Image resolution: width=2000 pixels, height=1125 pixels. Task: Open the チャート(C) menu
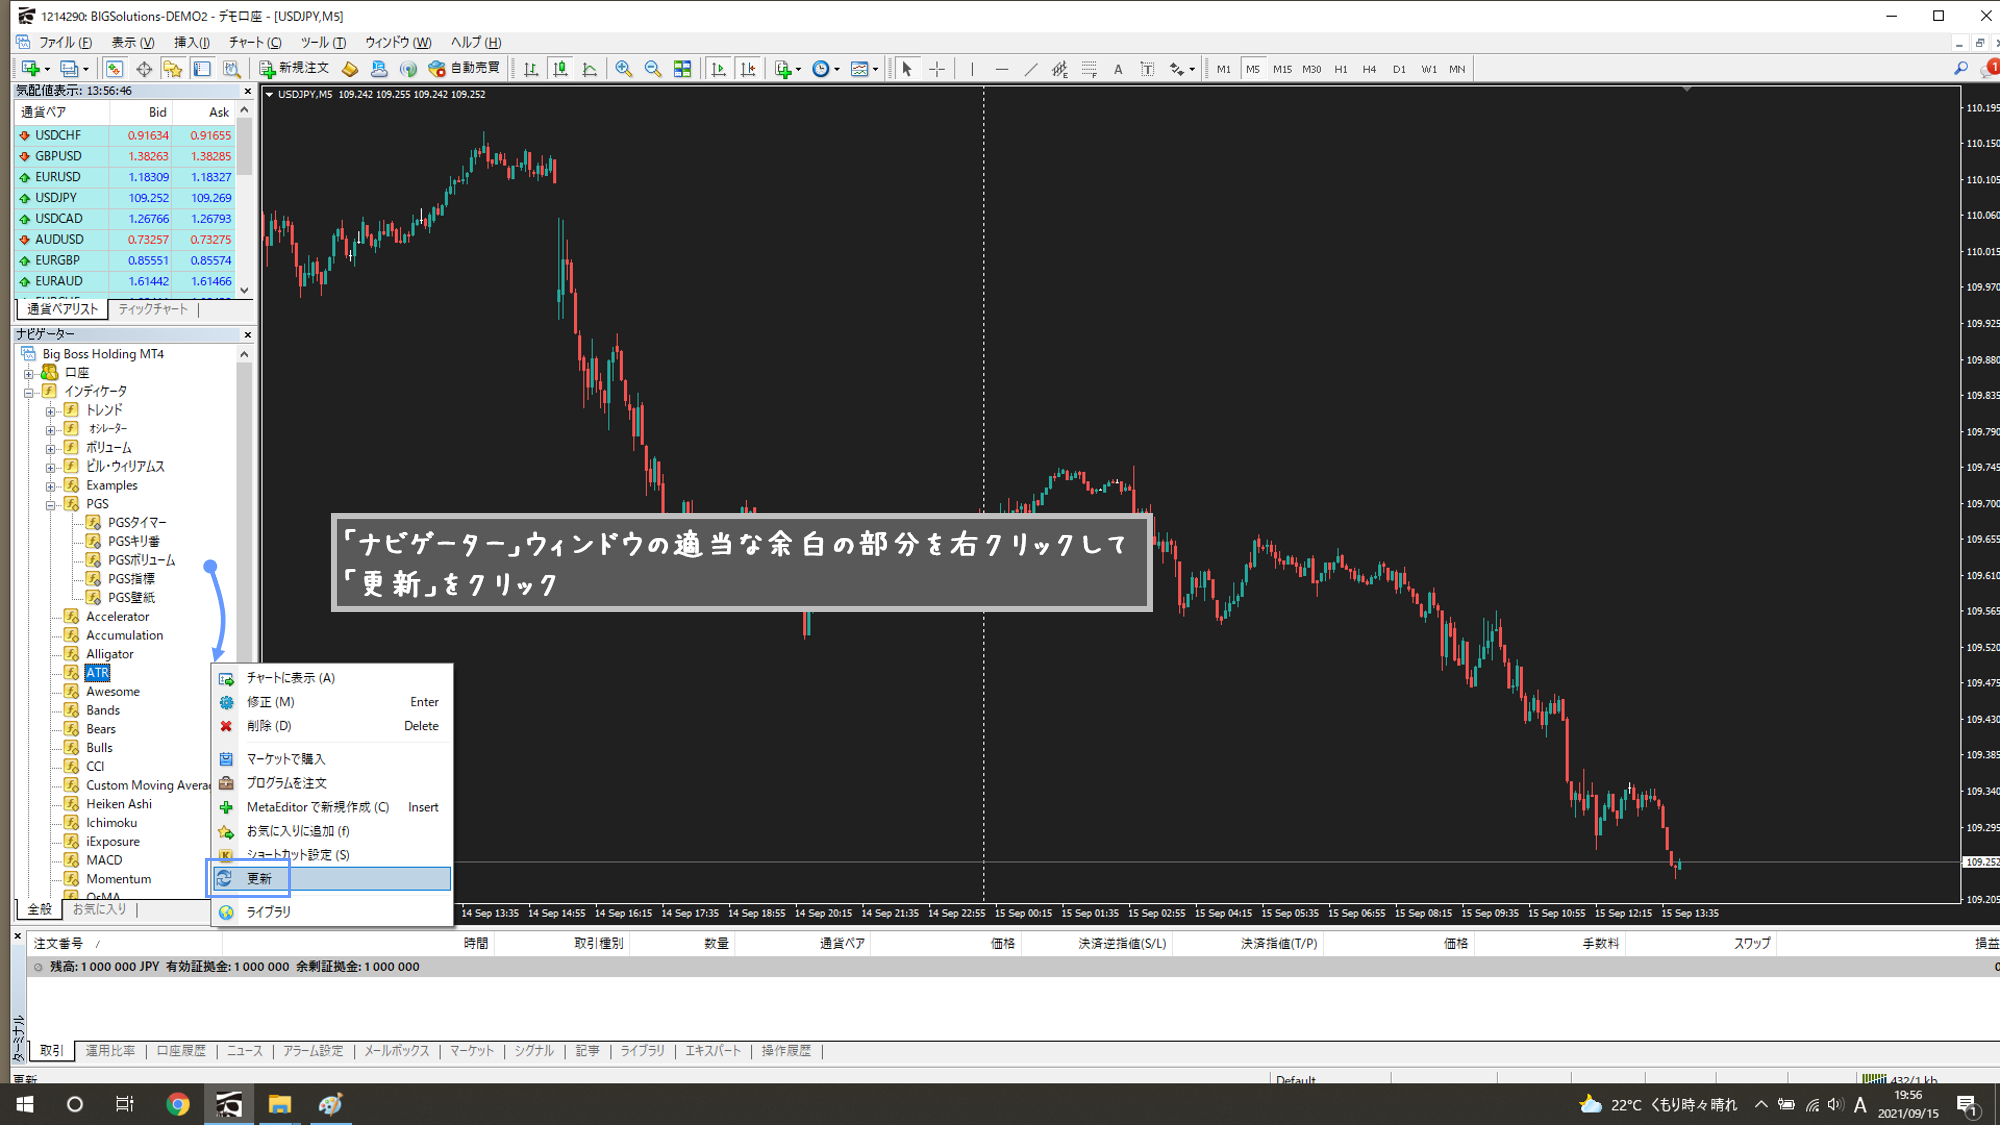[x=254, y=42]
